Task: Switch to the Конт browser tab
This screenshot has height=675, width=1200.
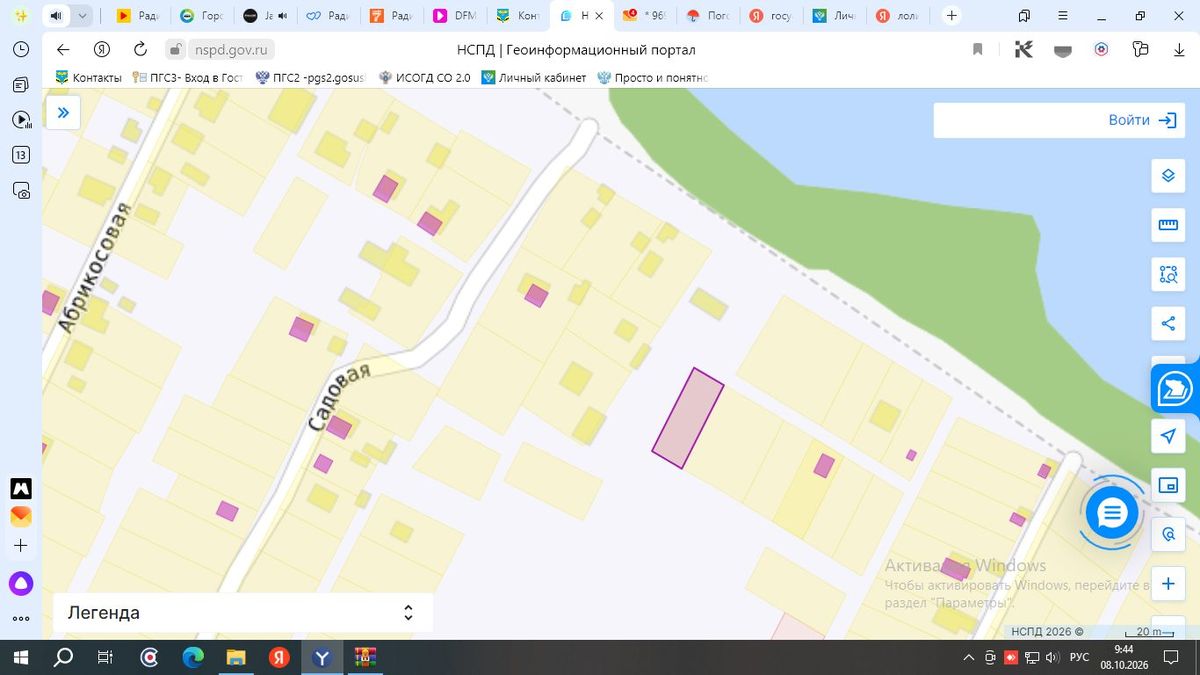Action: (518, 16)
